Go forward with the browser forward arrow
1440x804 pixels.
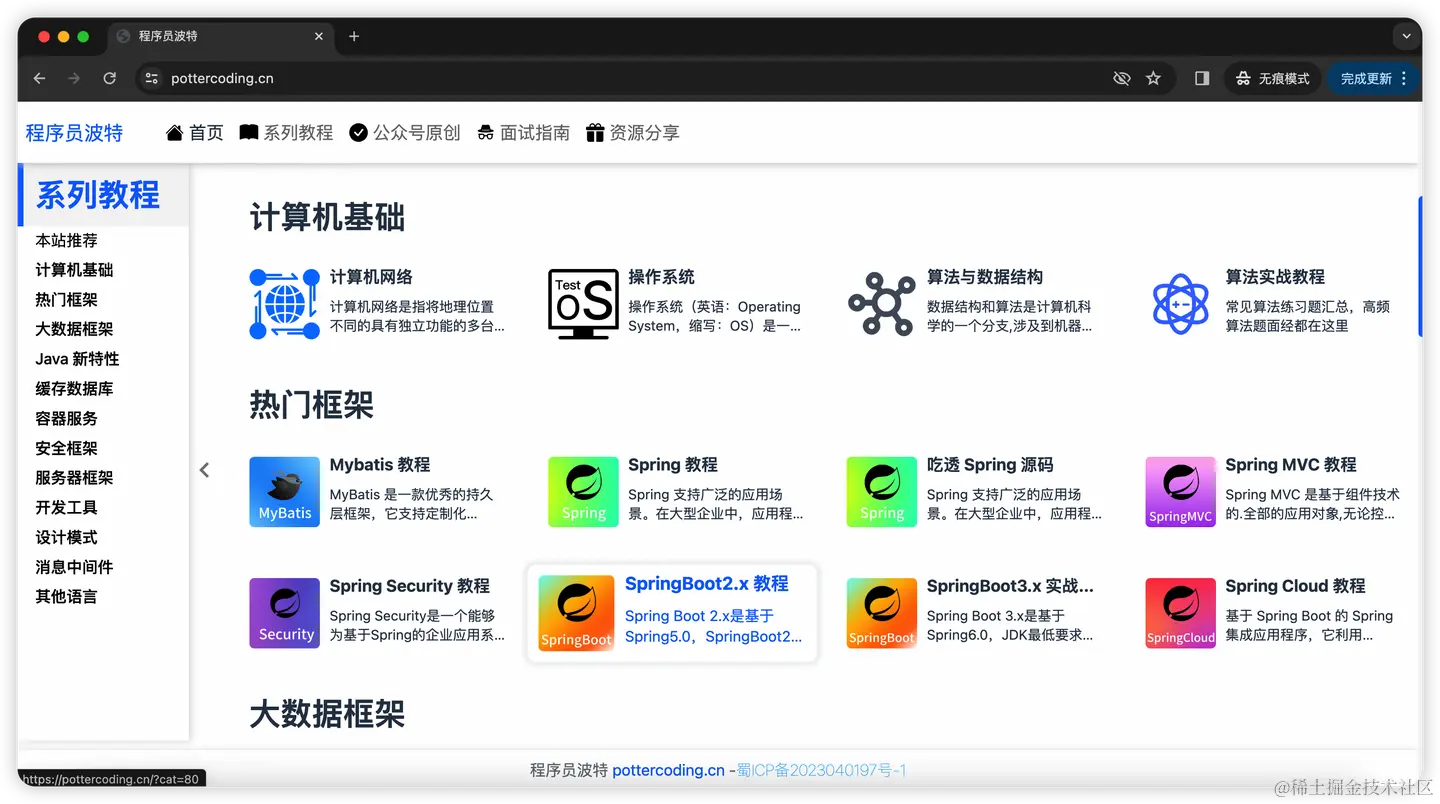(x=74, y=78)
